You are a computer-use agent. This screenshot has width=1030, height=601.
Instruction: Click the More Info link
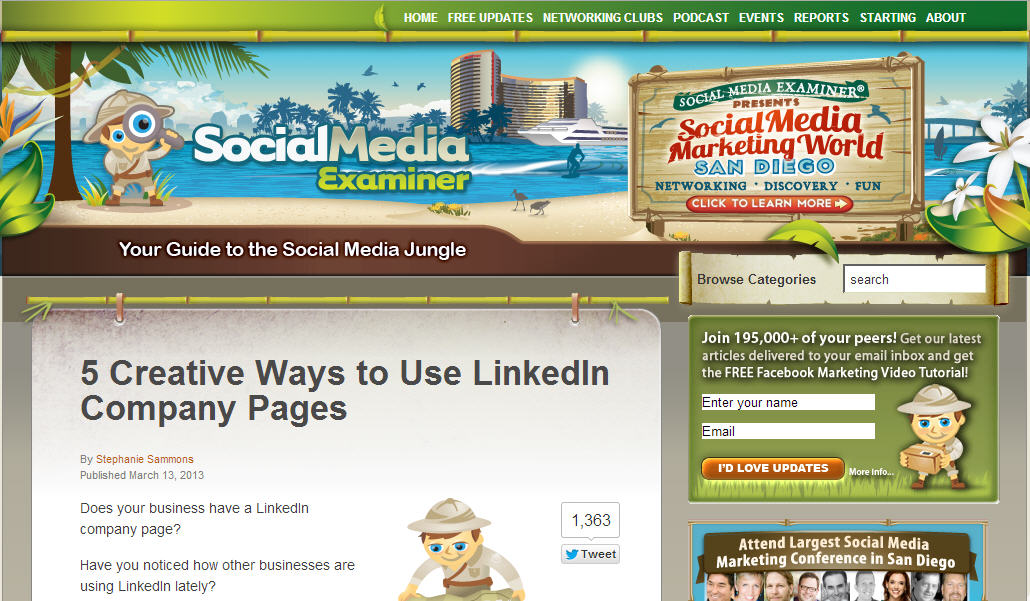tap(871, 472)
